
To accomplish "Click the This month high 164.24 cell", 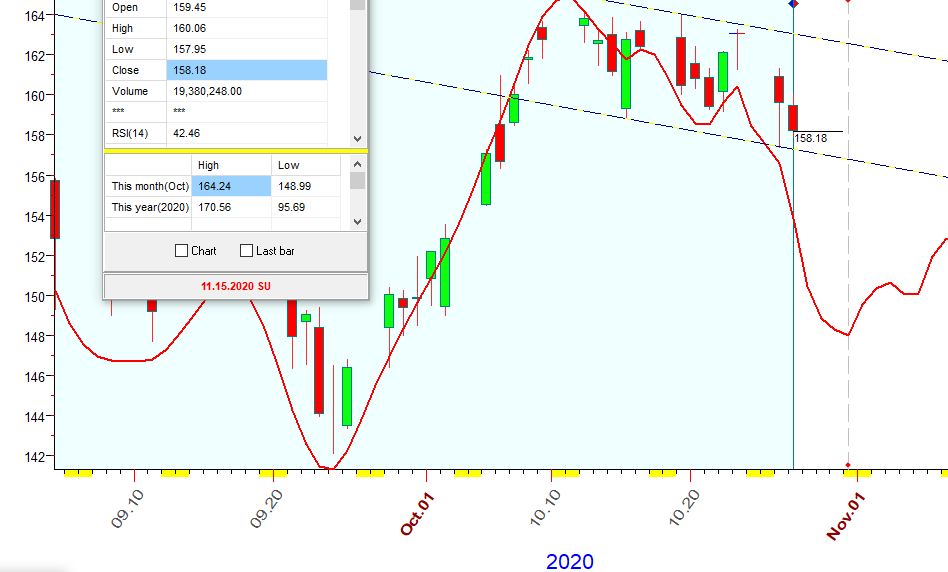I will pos(230,186).
